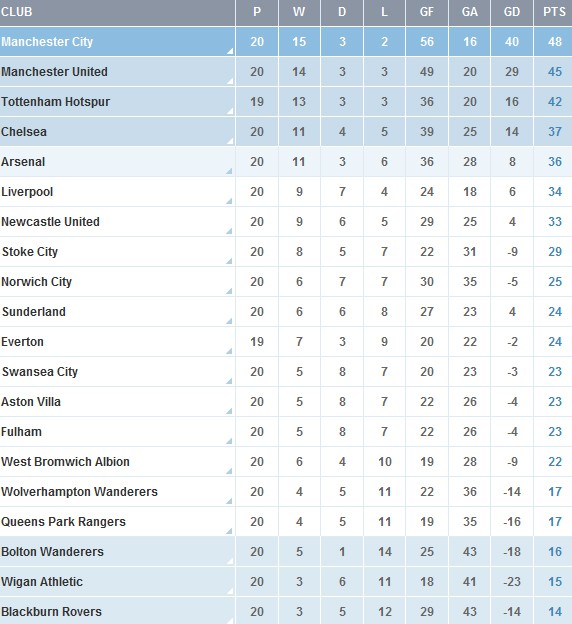Expand the Chelsea row details arrow
Image resolution: width=572 pixels, height=624 pixels.
(230, 141)
